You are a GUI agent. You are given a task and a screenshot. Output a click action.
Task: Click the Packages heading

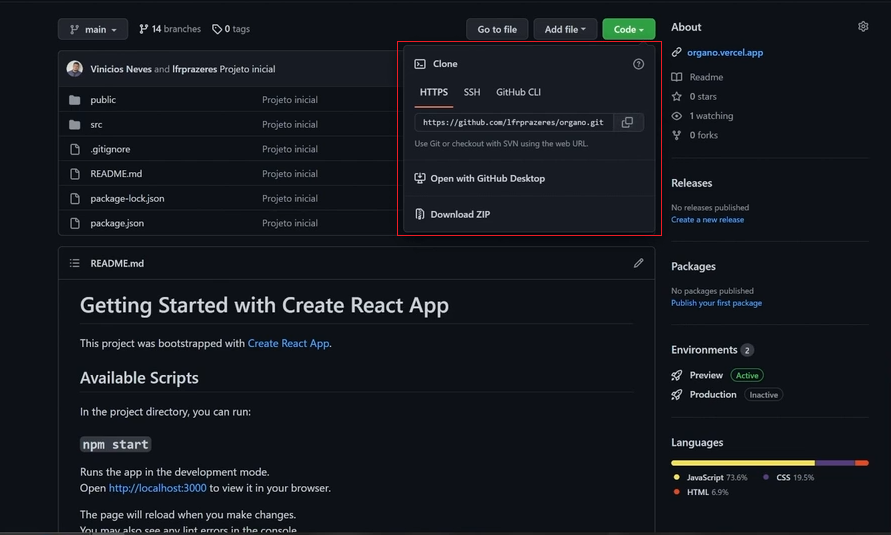click(693, 266)
